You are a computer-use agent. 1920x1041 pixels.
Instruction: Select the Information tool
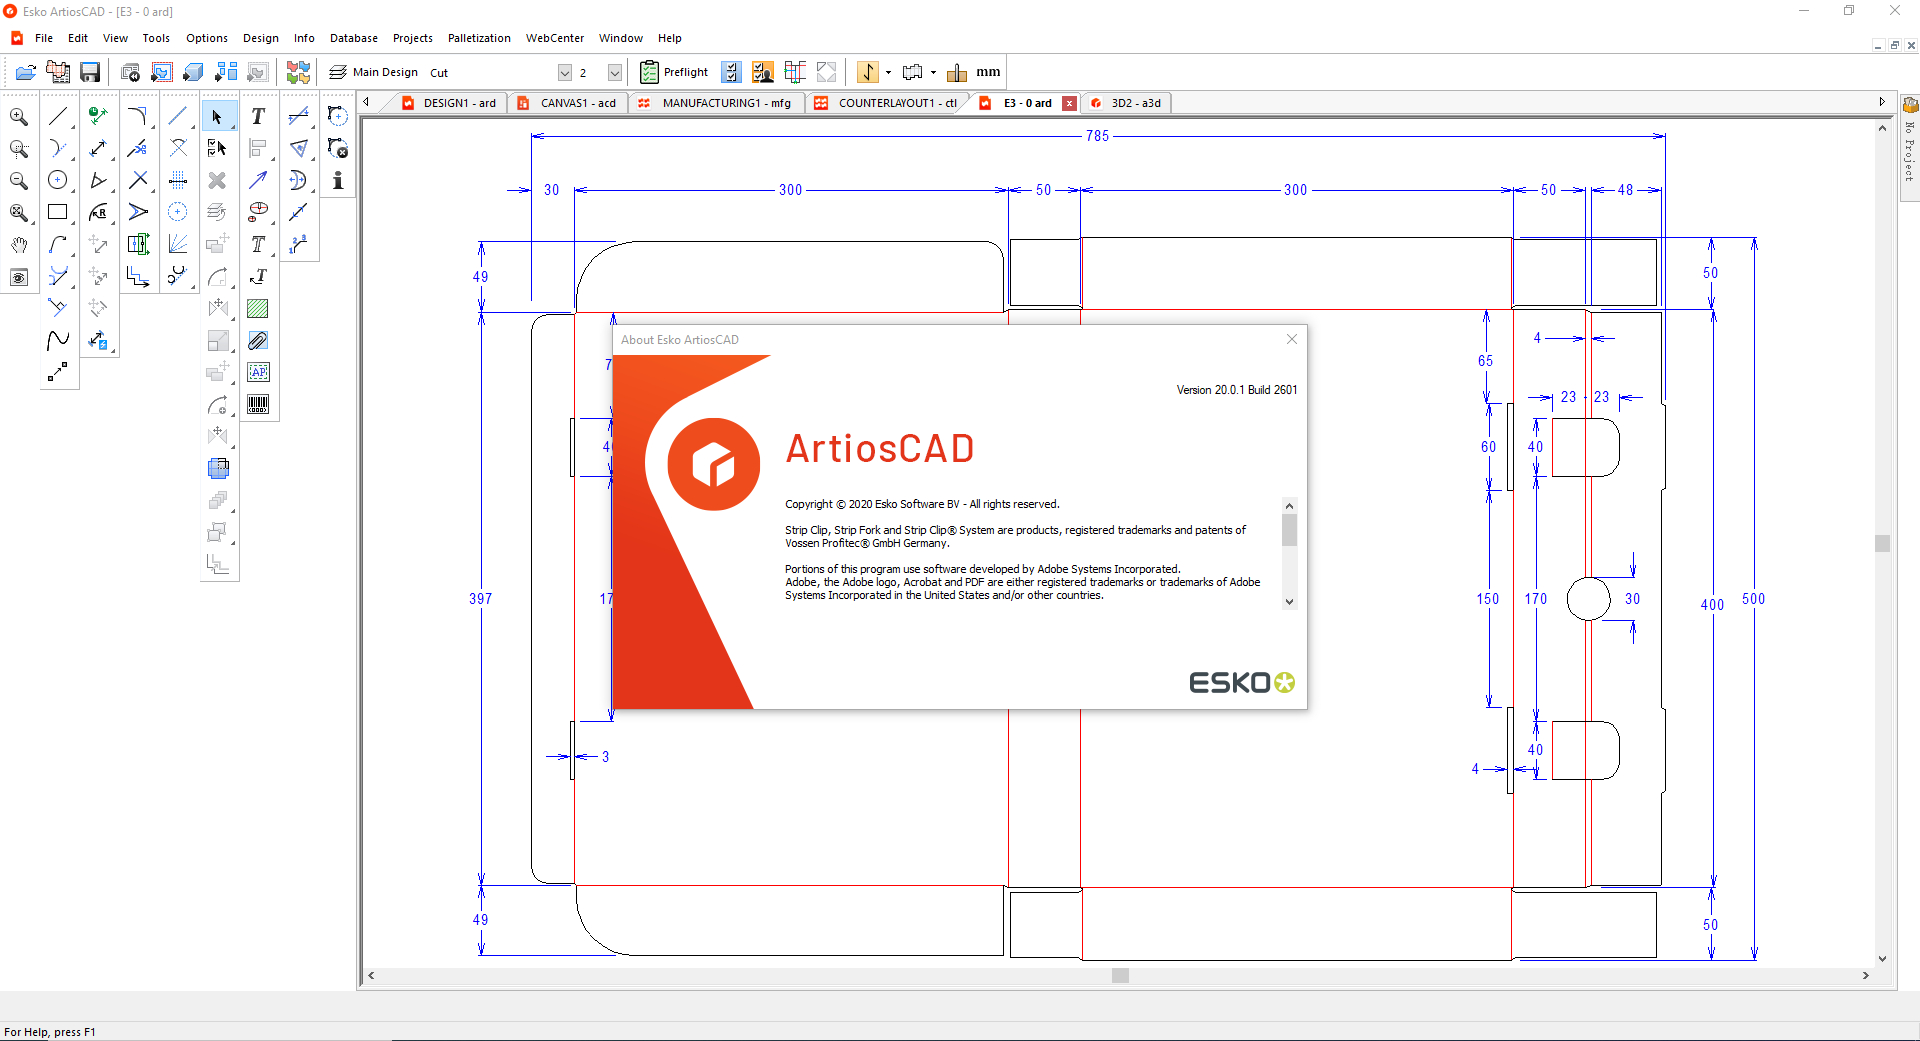[337, 181]
